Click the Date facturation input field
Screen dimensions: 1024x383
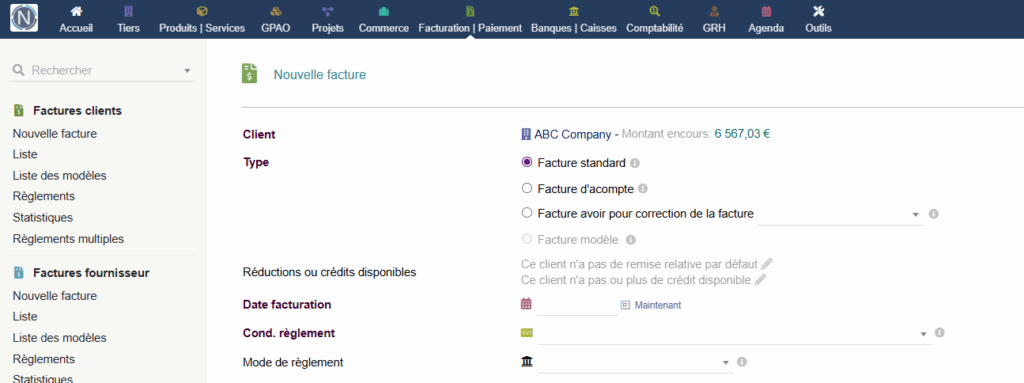pos(578,305)
